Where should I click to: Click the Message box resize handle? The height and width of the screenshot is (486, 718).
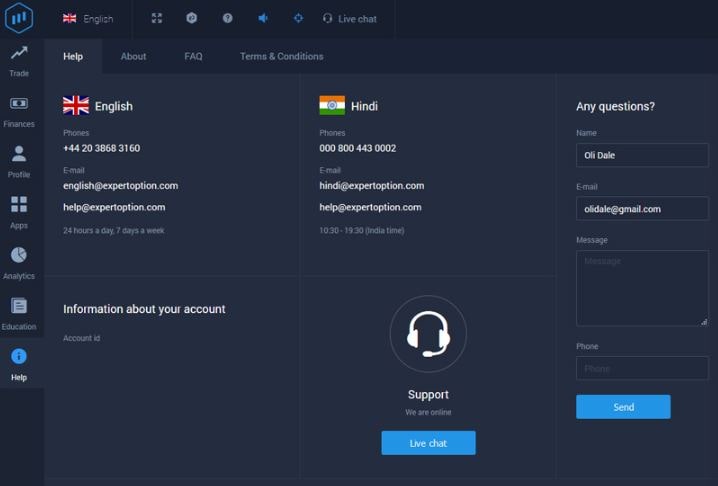(x=704, y=322)
